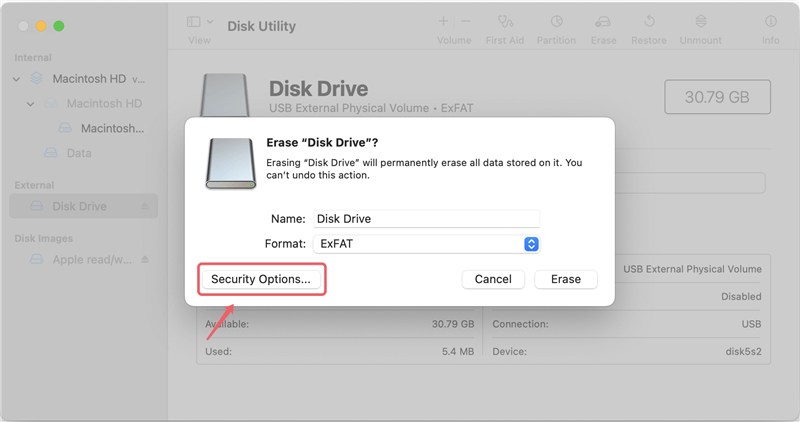This screenshot has width=800, height=422.
Task: Confirm with the Erase button
Action: tap(565, 279)
